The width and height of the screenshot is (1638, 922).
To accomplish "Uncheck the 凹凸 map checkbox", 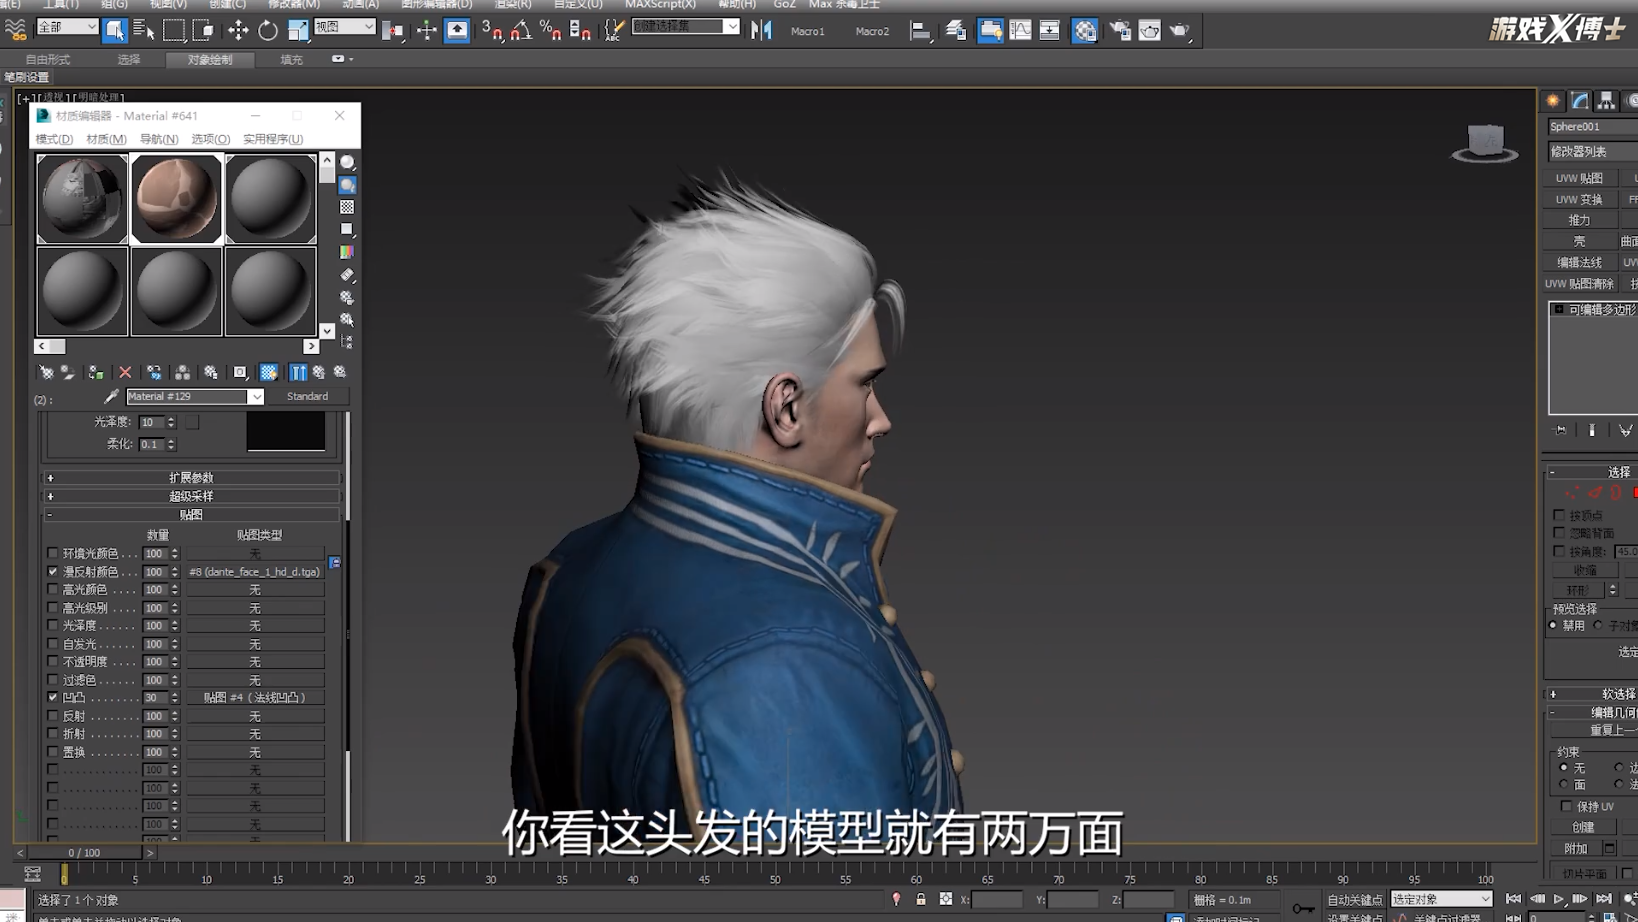I will (x=53, y=697).
